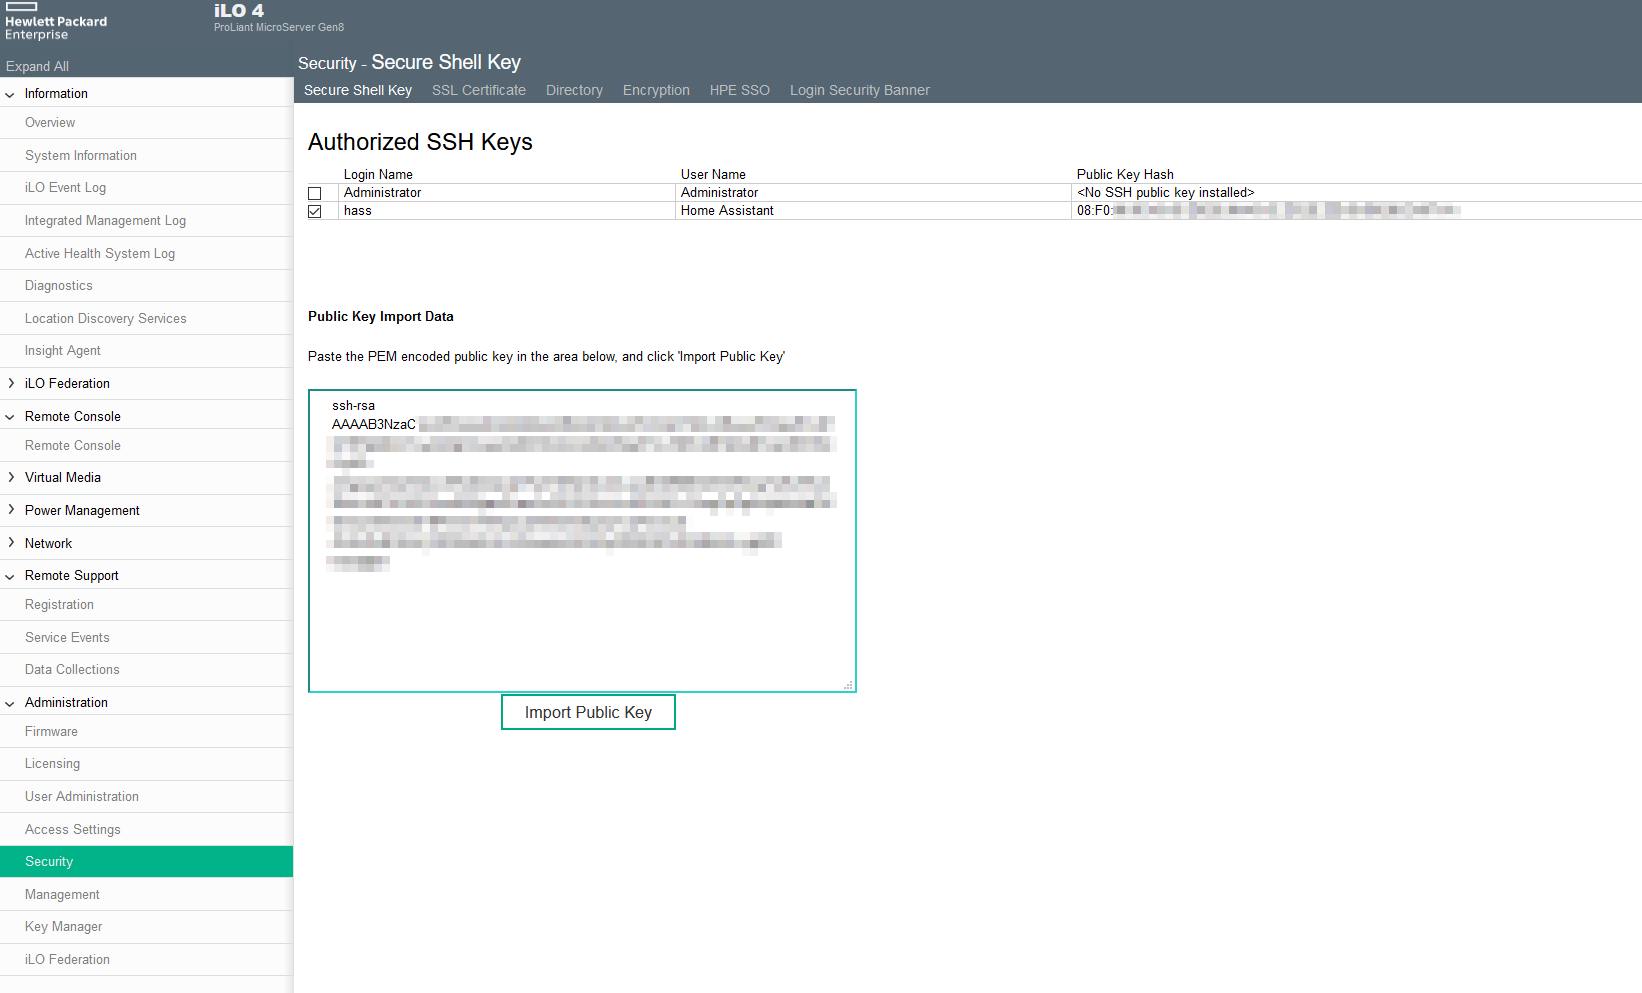Click the Hewlett Packard Enterprise logo
The image size is (1642, 993).
click(56, 21)
